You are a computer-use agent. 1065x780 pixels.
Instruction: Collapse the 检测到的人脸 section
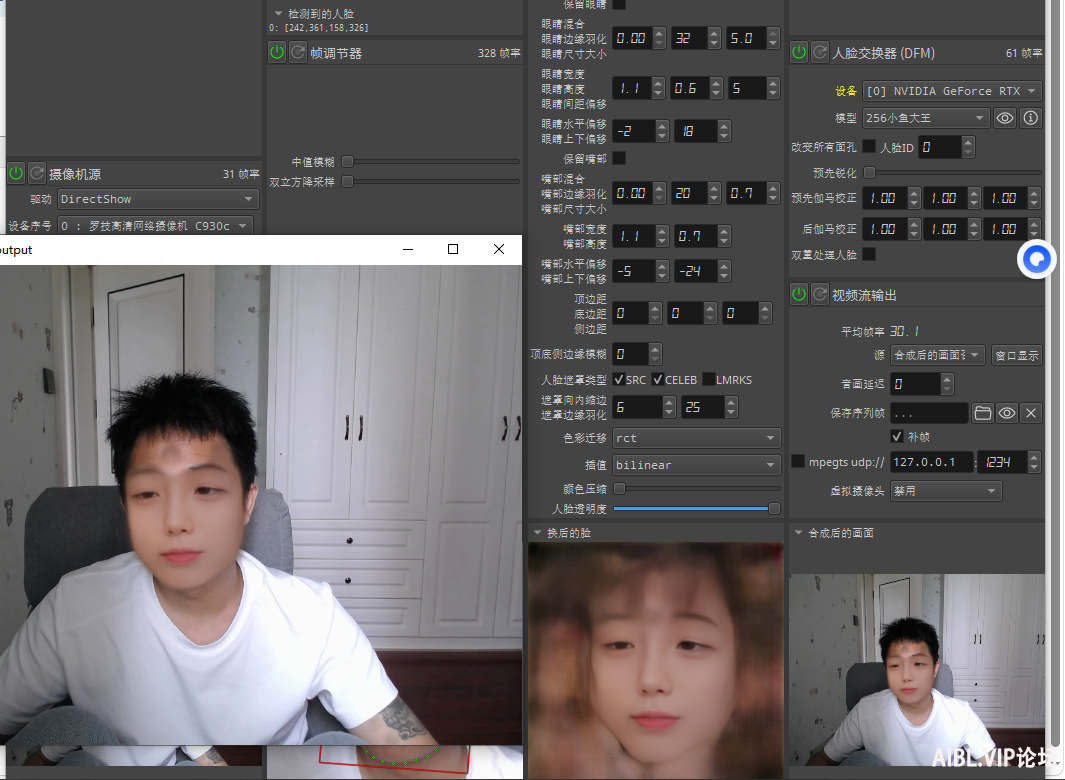click(278, 14)
